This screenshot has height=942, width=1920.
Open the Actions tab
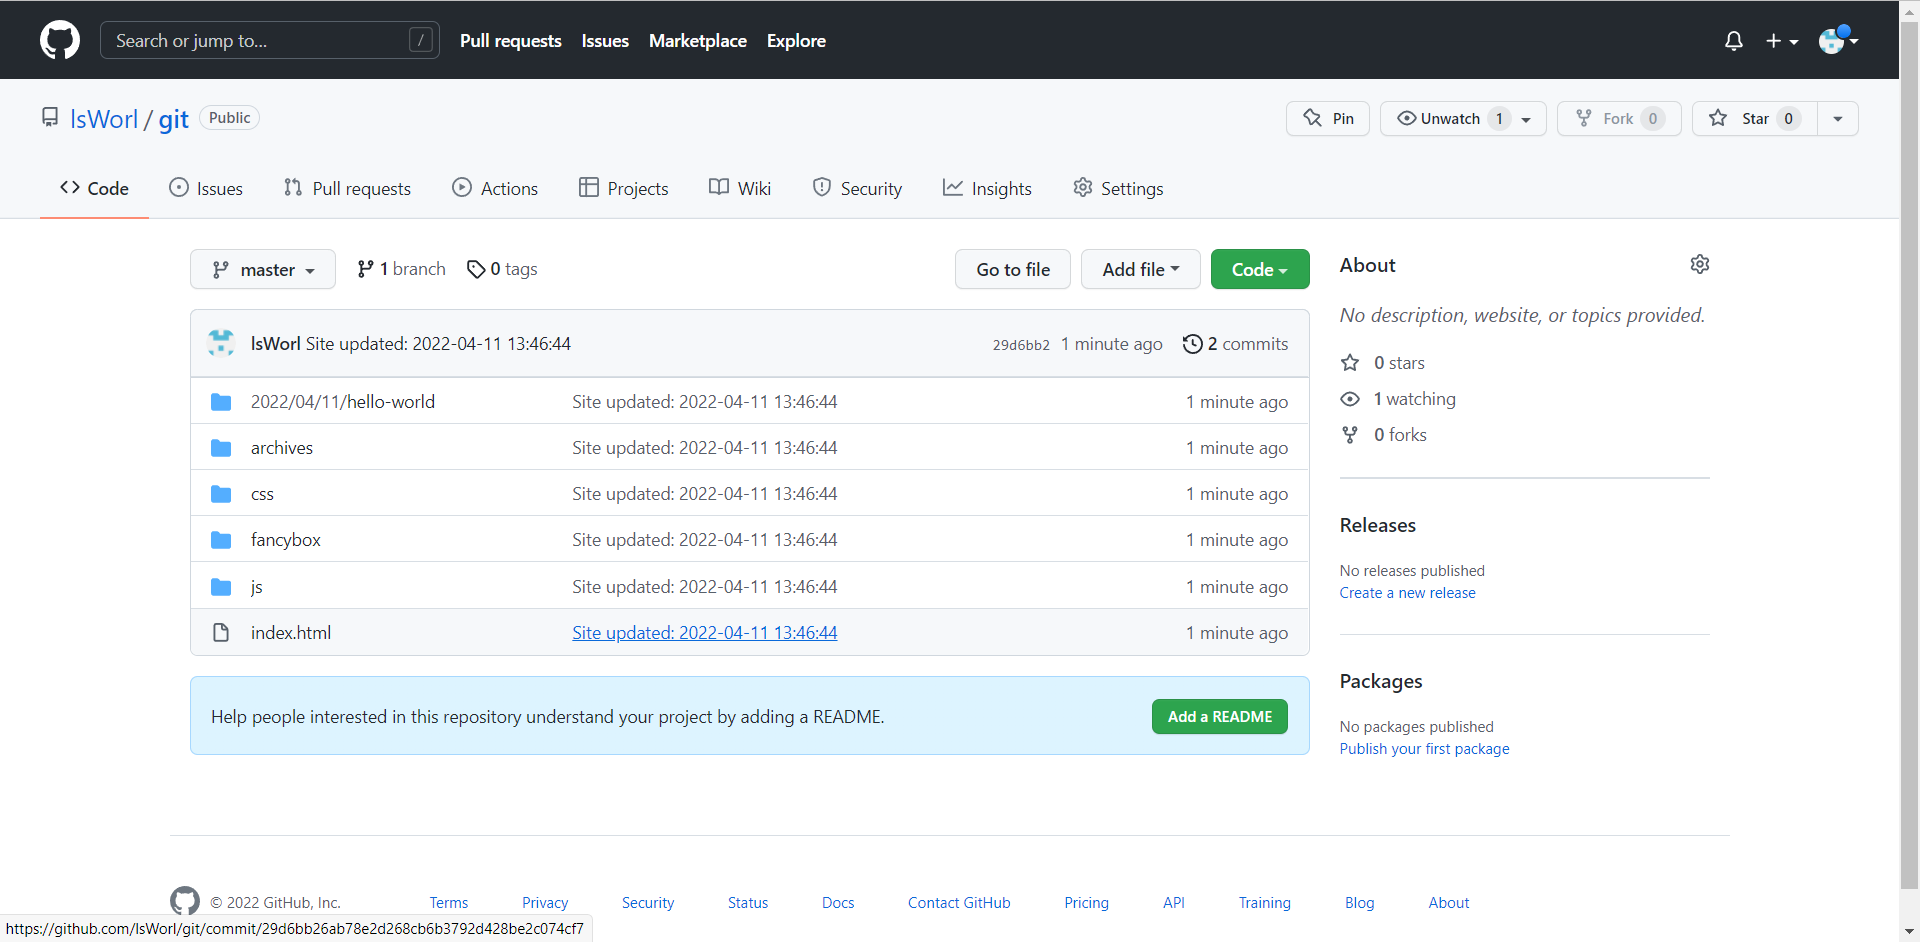pyautogui.click(x=495, y=188)
